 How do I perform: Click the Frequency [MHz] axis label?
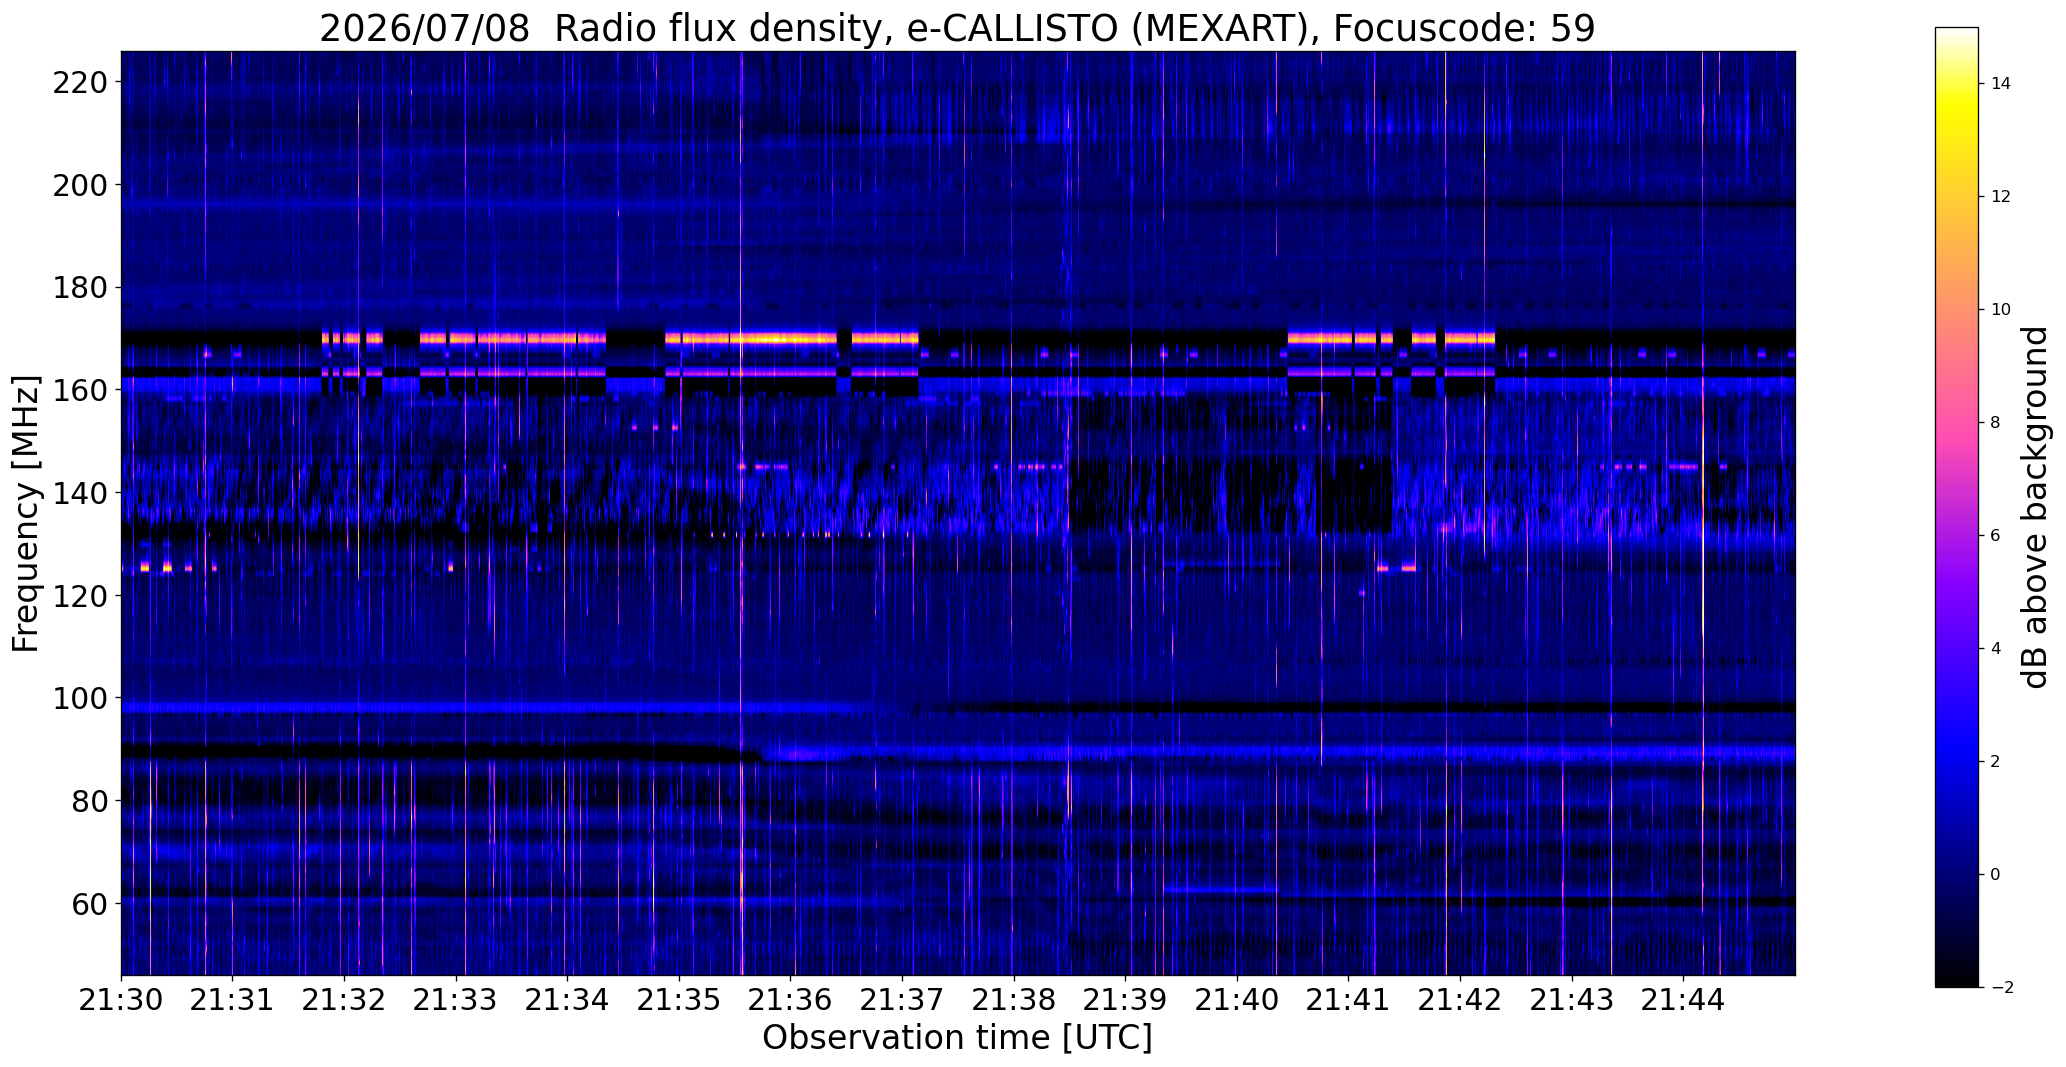coord(26,514)
